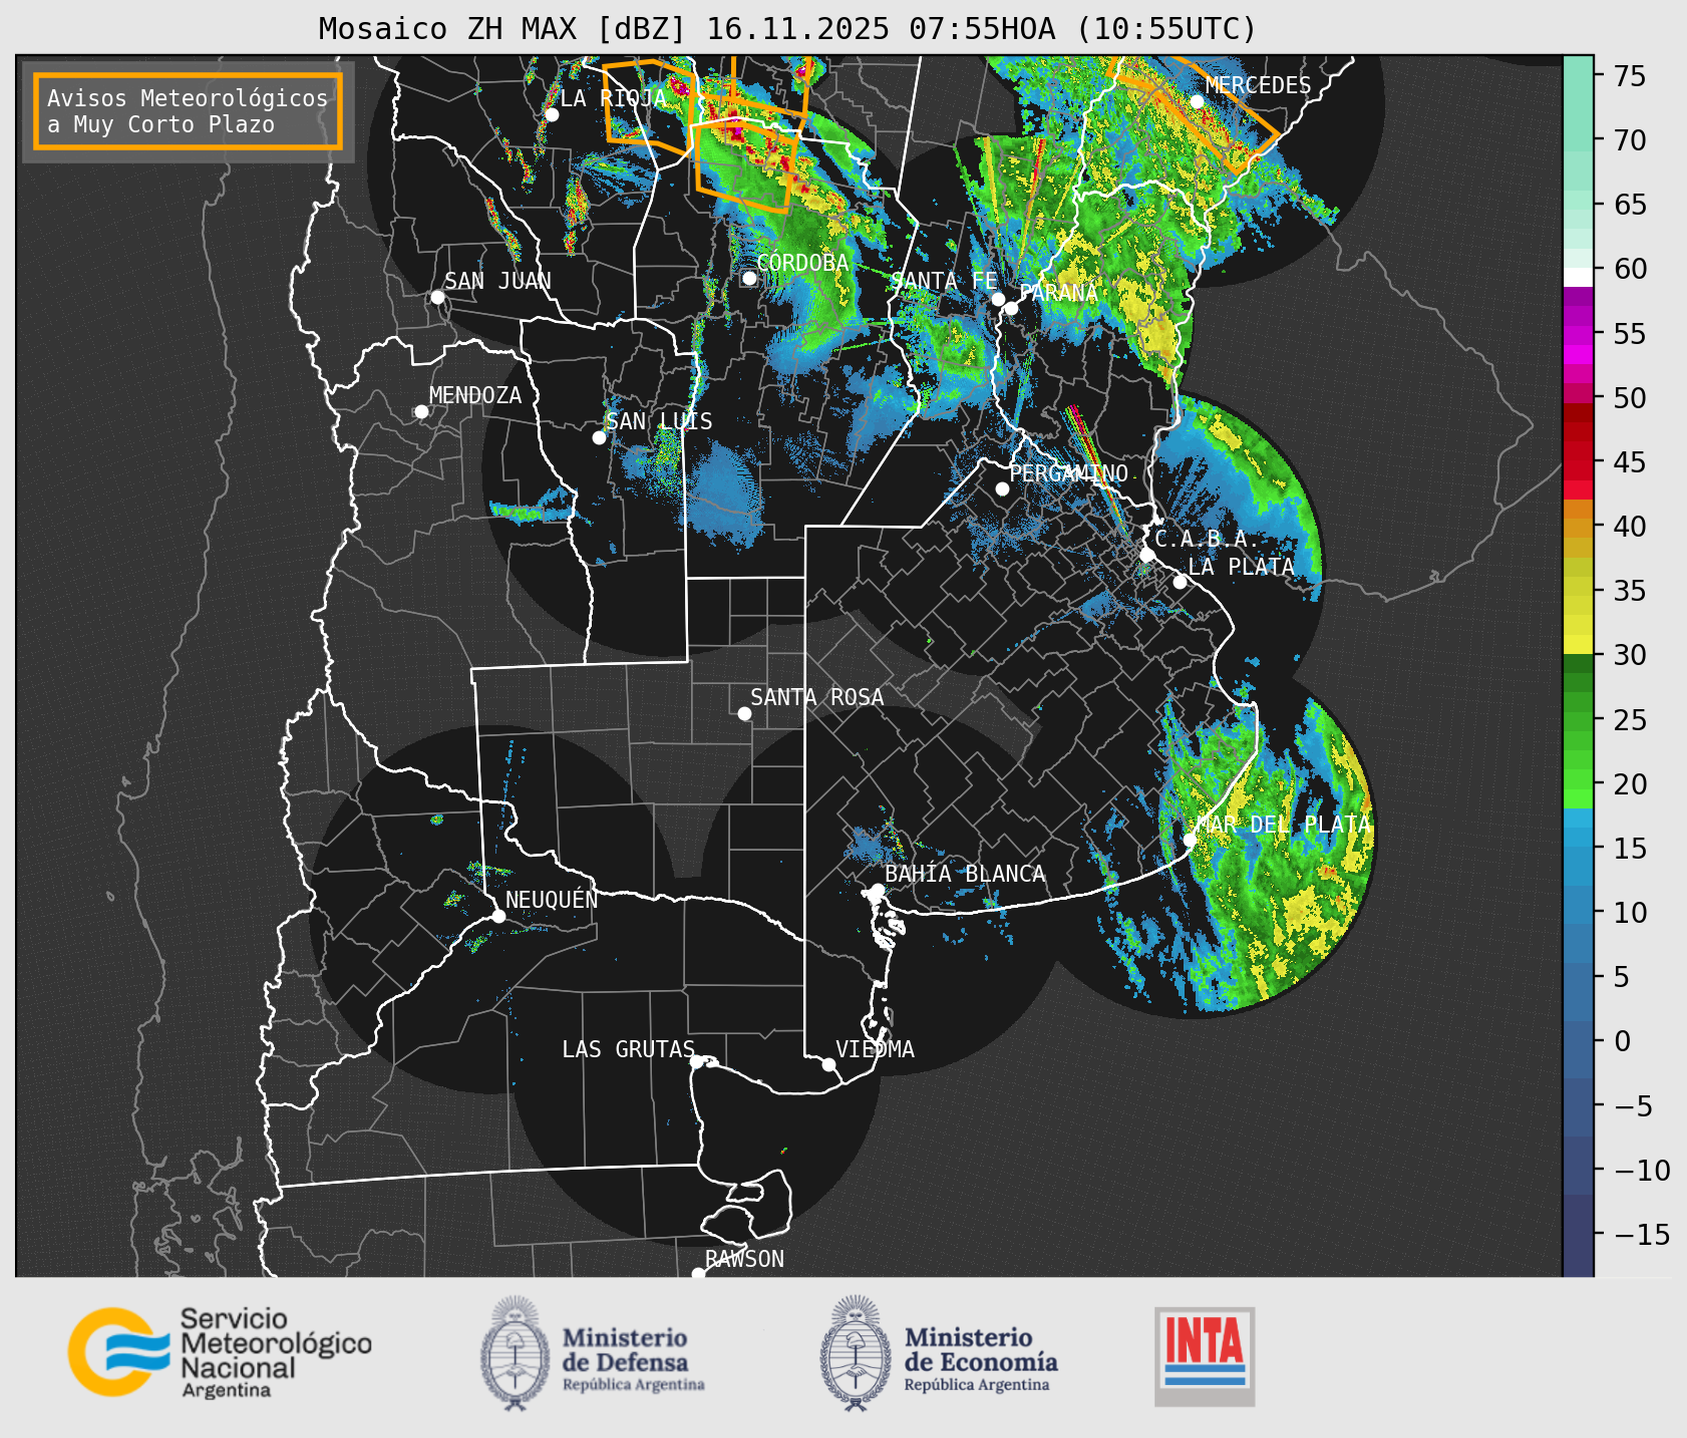The height and width of the screenshot is (1438, 1687).
Task: Click the CORDOBA city marker dot
Action: [x=749, y=278]
